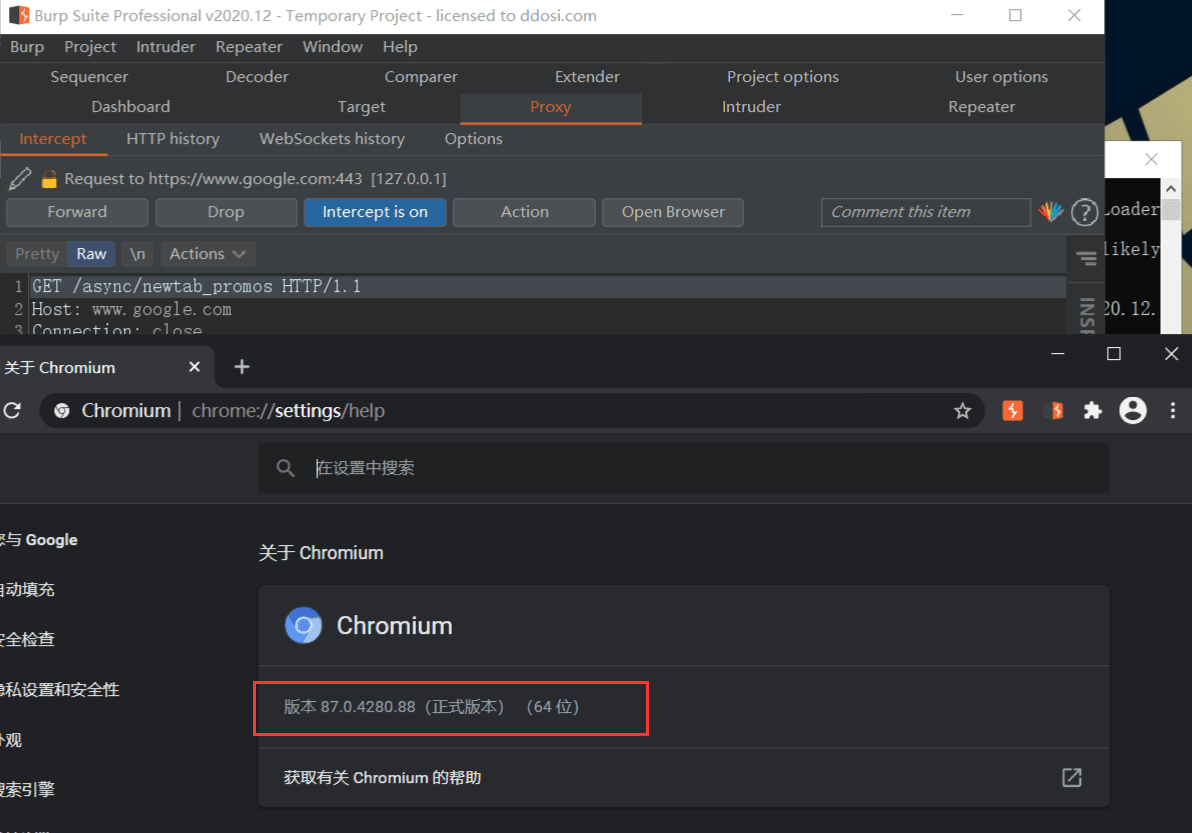
Task: Open the User options tab
Action: tap(1001, 77)
